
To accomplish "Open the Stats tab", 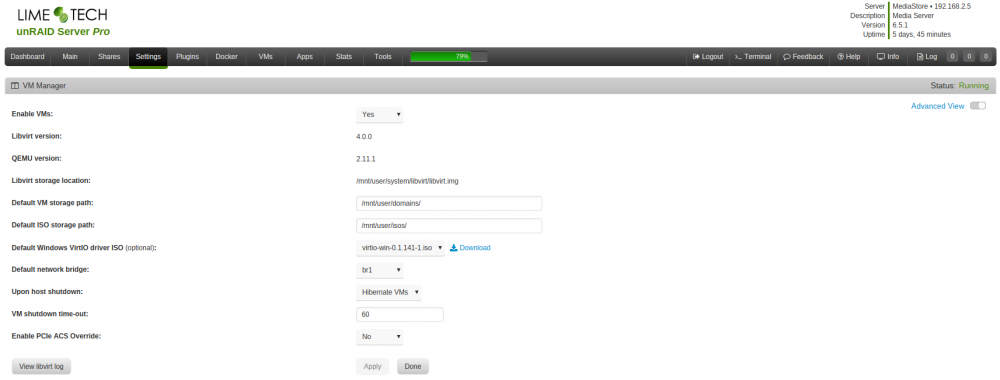I will (344, 57).
